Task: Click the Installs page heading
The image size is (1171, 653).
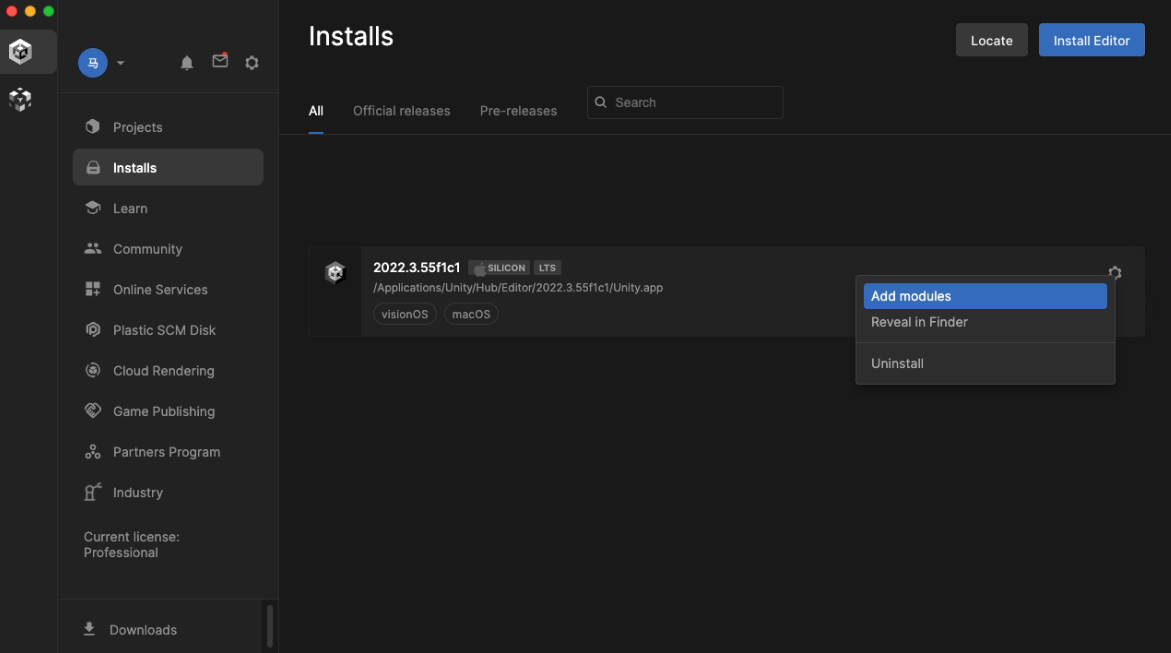Action: [350, 37]
